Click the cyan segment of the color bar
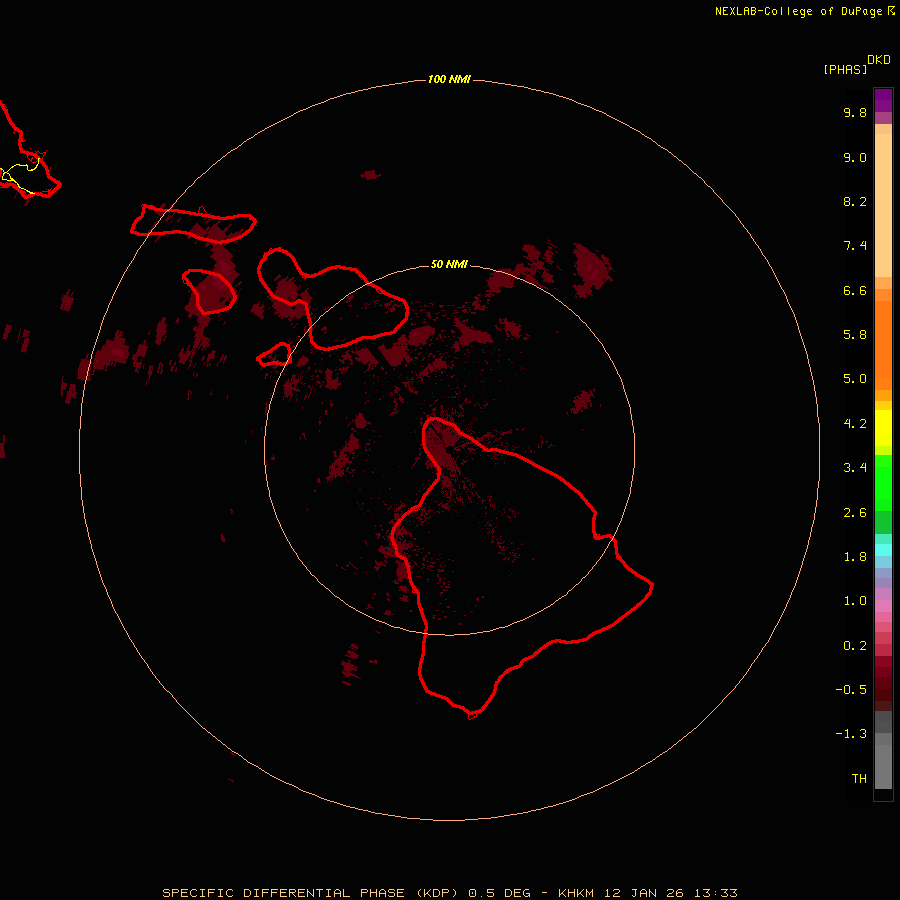Screen dimensions: 900x900 [883, 550]
